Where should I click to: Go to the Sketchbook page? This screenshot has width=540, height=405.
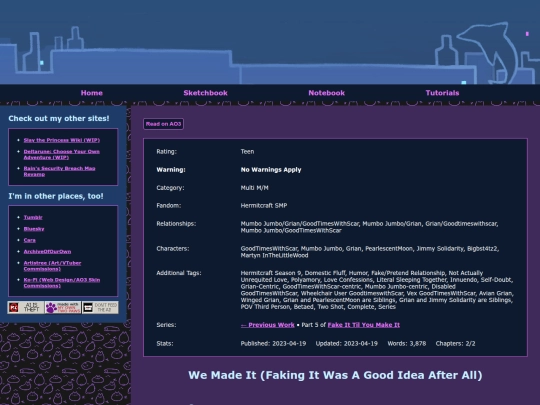pyautogui.click(x=205, y=93)
